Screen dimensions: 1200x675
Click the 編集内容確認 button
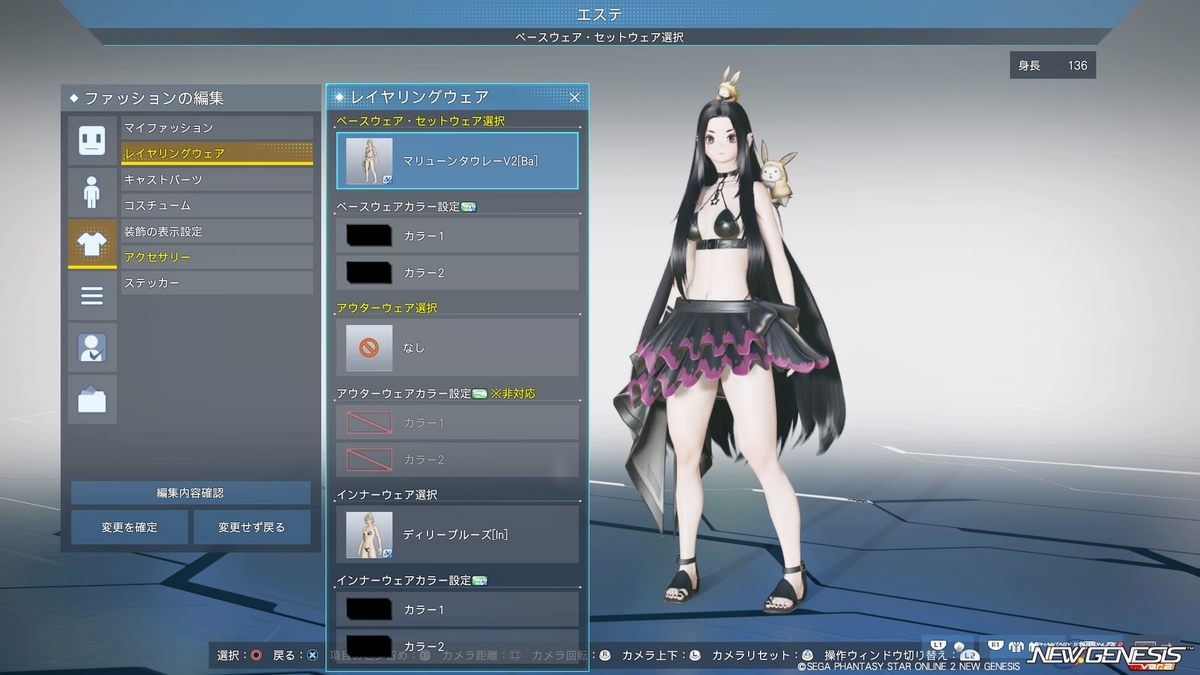pyautogui.click(x=190, y=493)
